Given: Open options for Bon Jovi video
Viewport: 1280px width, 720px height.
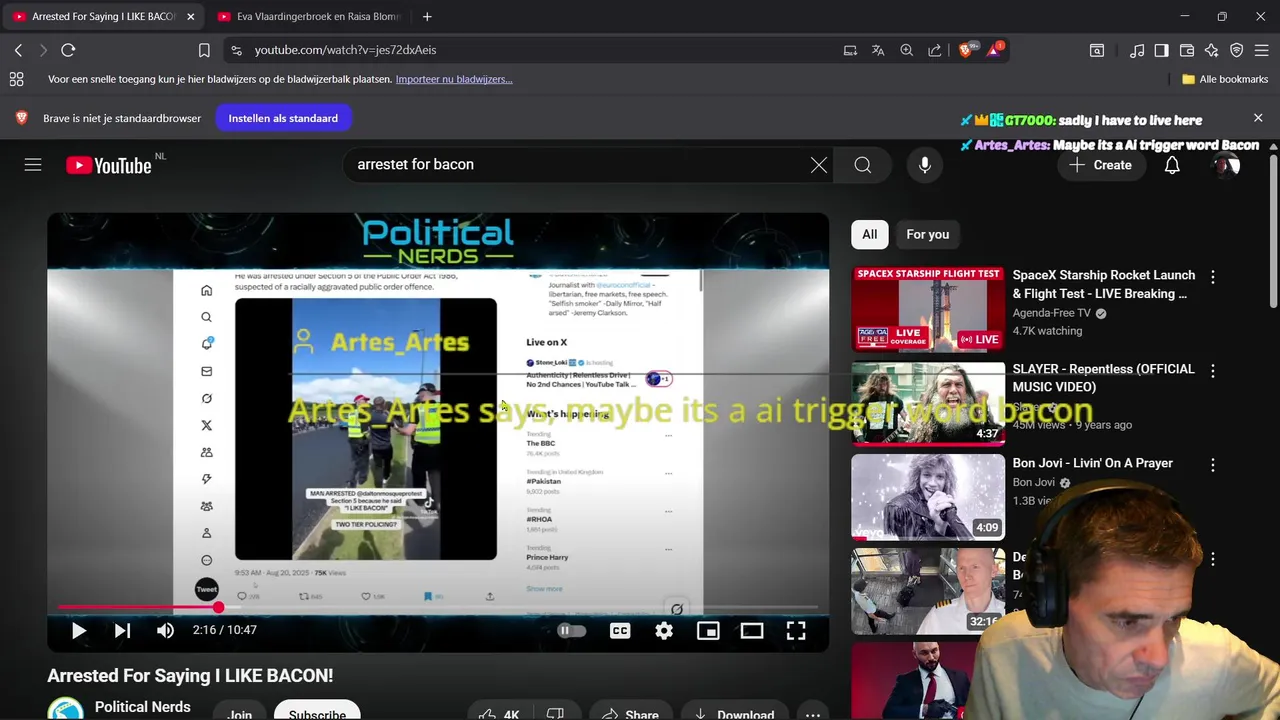Looking at the screenshot, I should (x=1213, y=465).
